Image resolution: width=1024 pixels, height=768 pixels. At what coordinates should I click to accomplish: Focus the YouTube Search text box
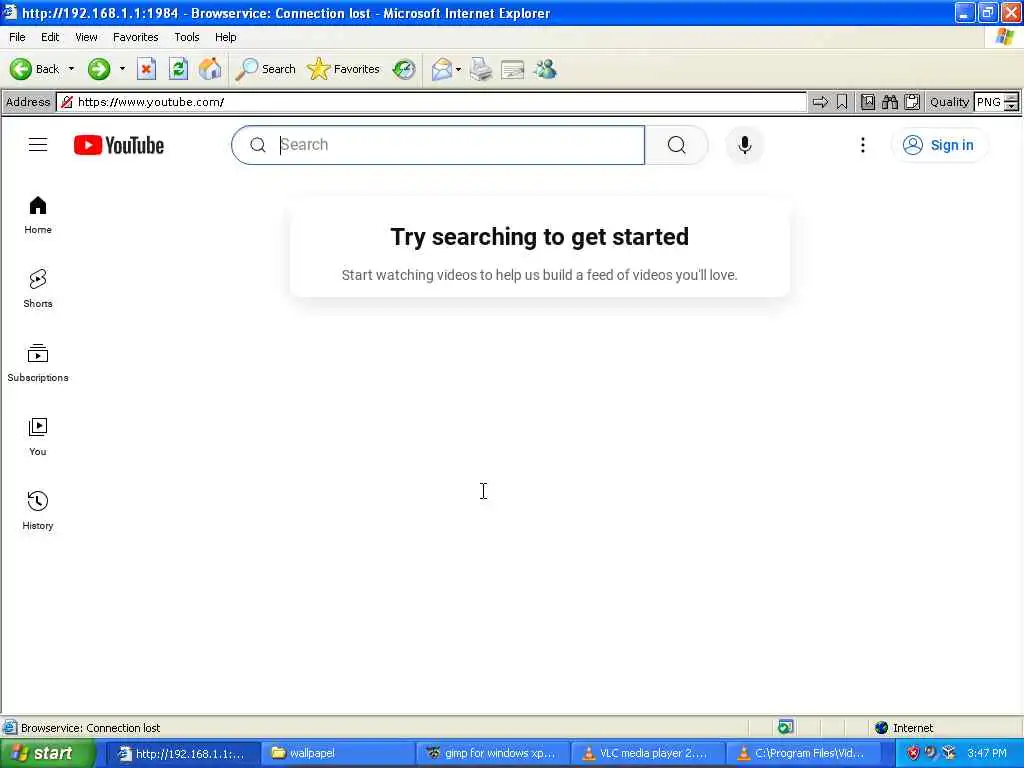(x=438, y=145)
